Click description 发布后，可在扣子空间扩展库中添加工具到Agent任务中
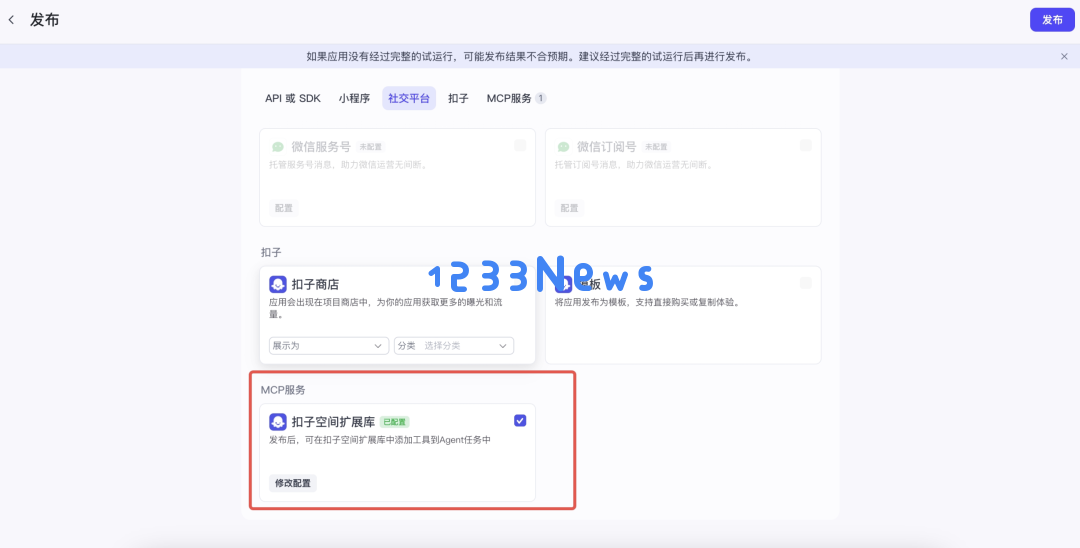Image resolution: width=1080 pixels, height=548 pixels. pos(380,440)
